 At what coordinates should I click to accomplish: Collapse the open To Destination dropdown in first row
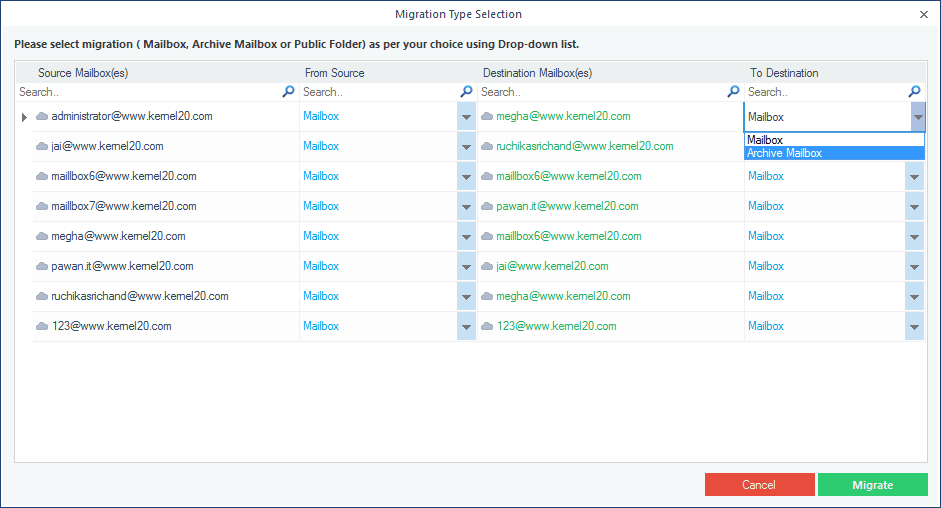tap(917, 118)
